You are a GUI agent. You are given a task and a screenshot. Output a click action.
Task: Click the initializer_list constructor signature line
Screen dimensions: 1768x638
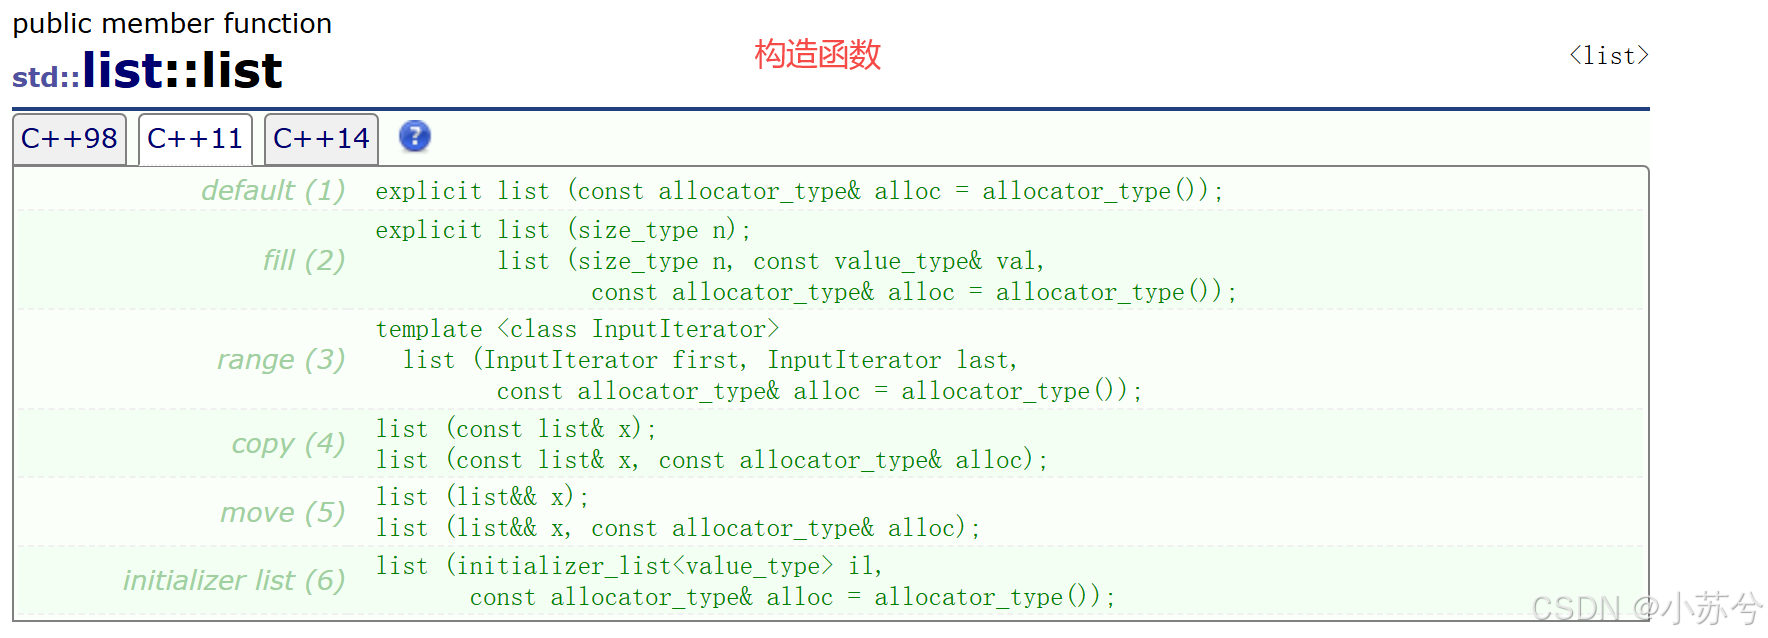coord(629,565)
